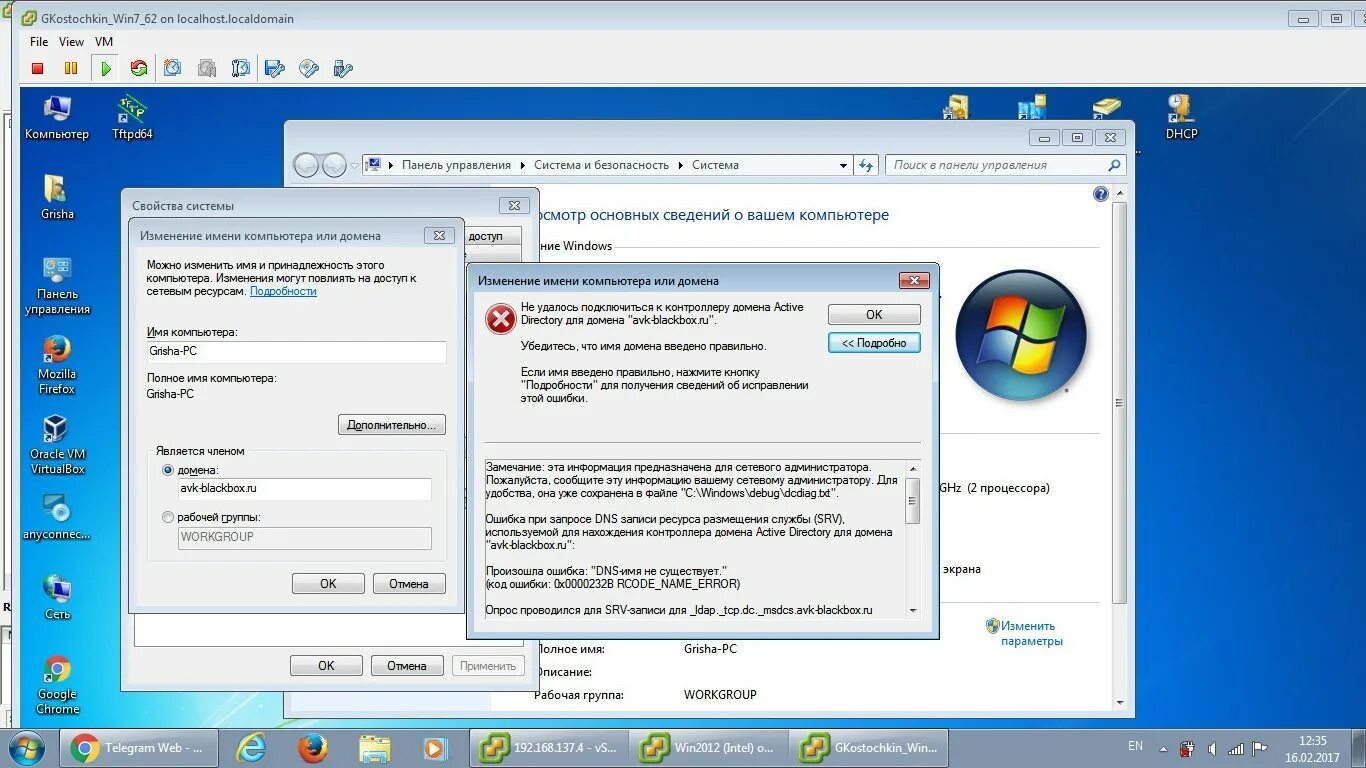Click down arrow of error details scrollbar
1366x768 pixels.
coord(913,610)
